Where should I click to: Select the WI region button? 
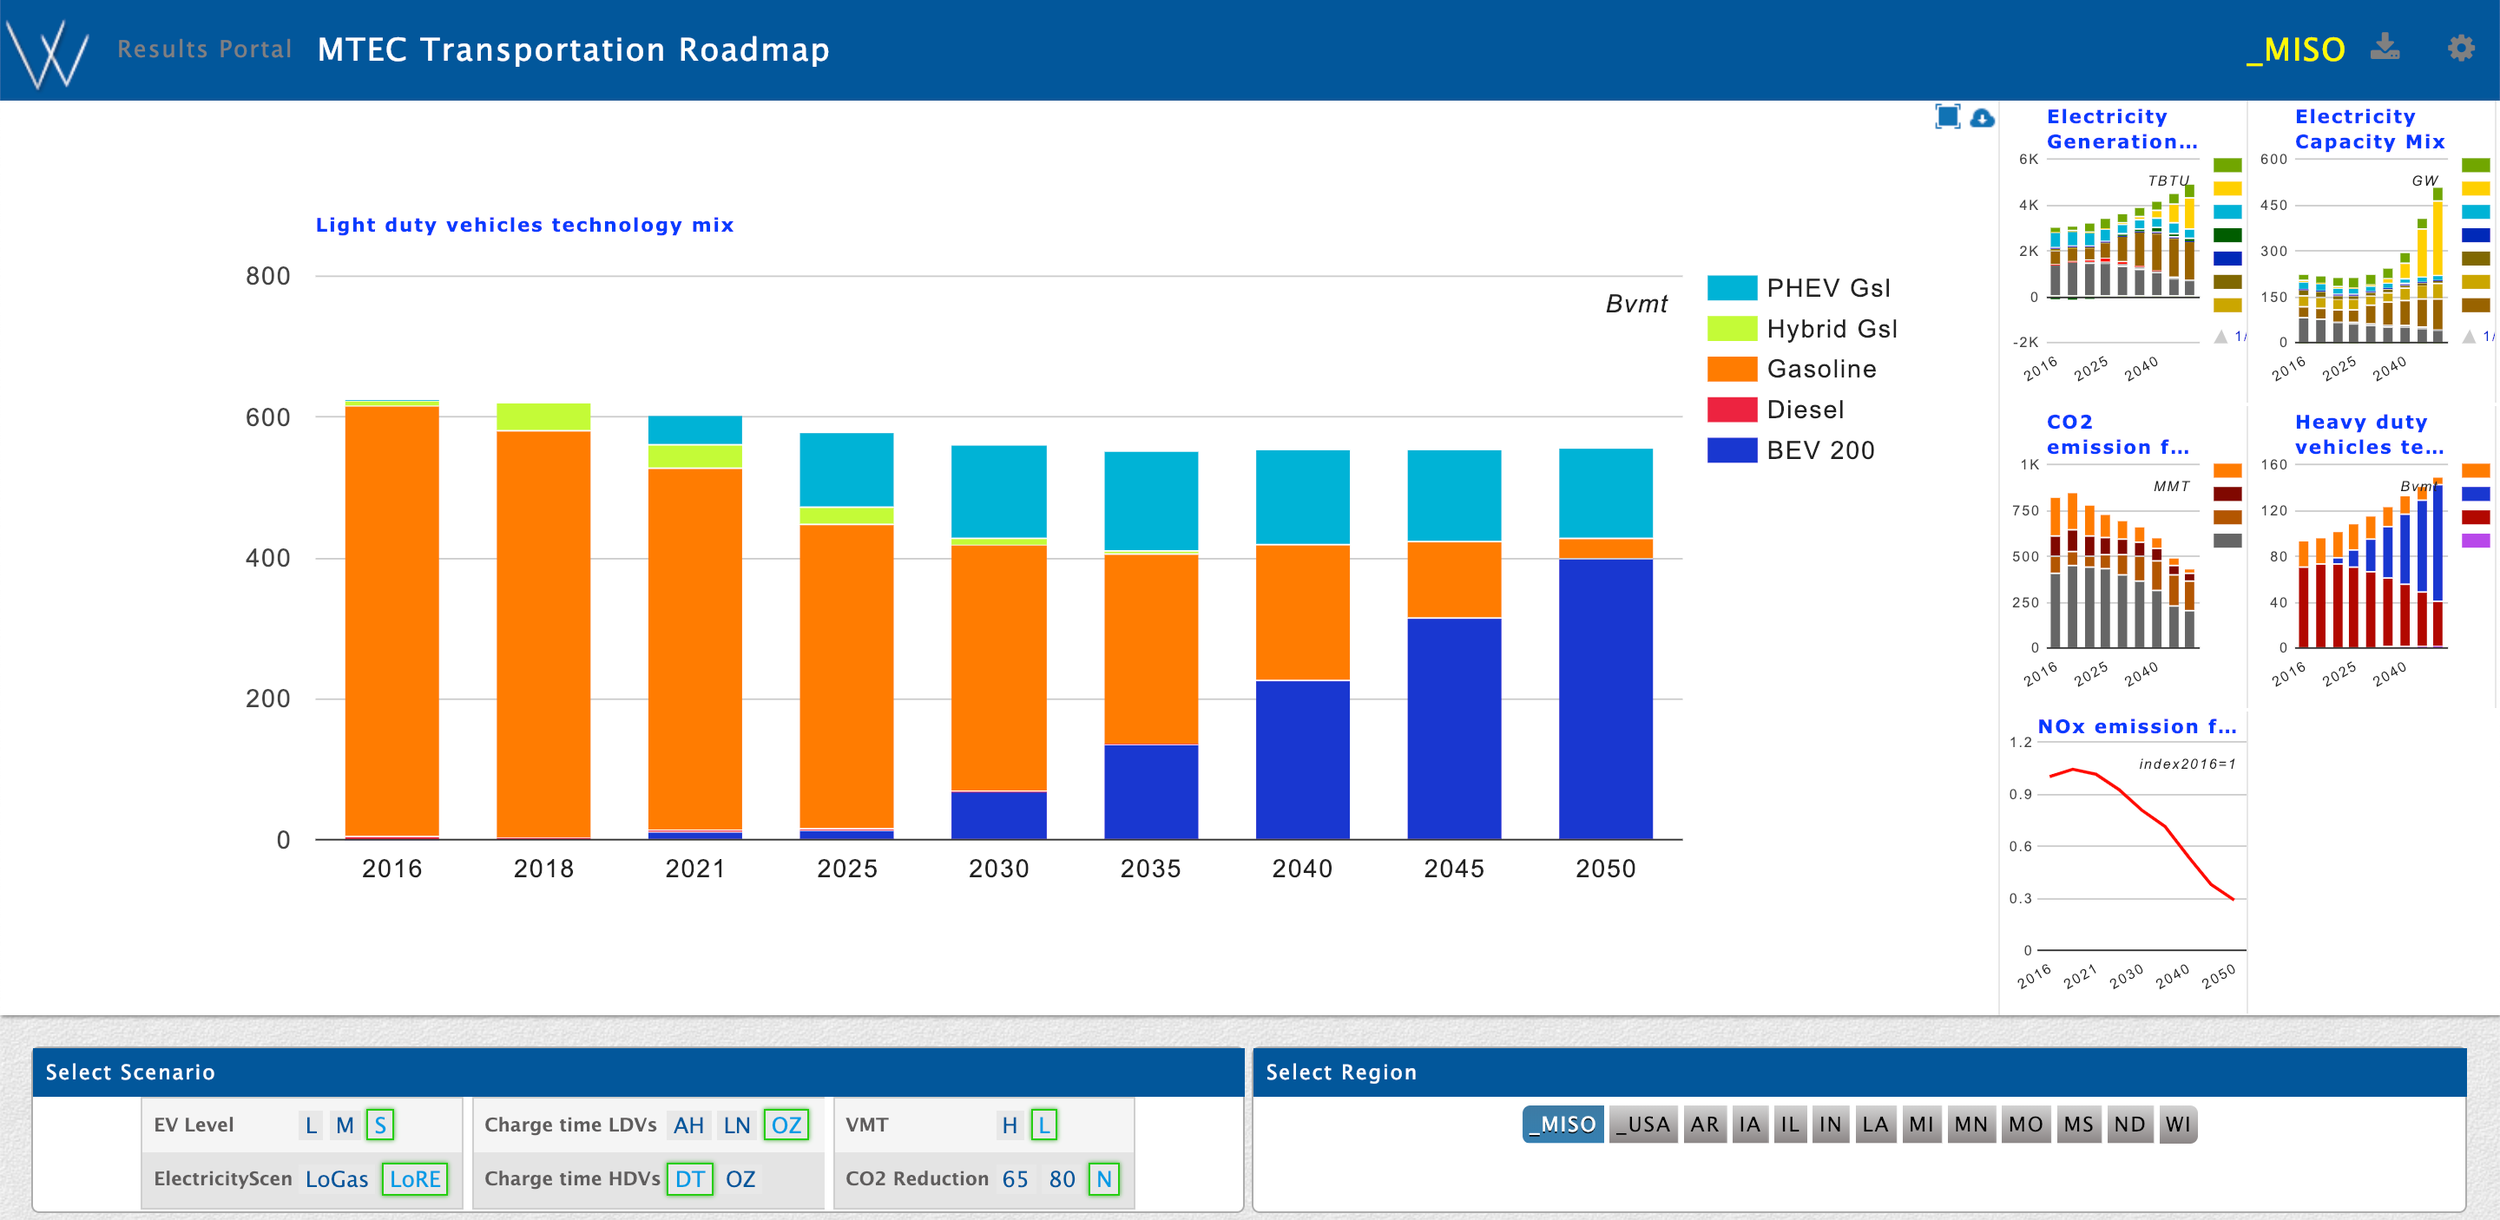tap(2178, 1124)
